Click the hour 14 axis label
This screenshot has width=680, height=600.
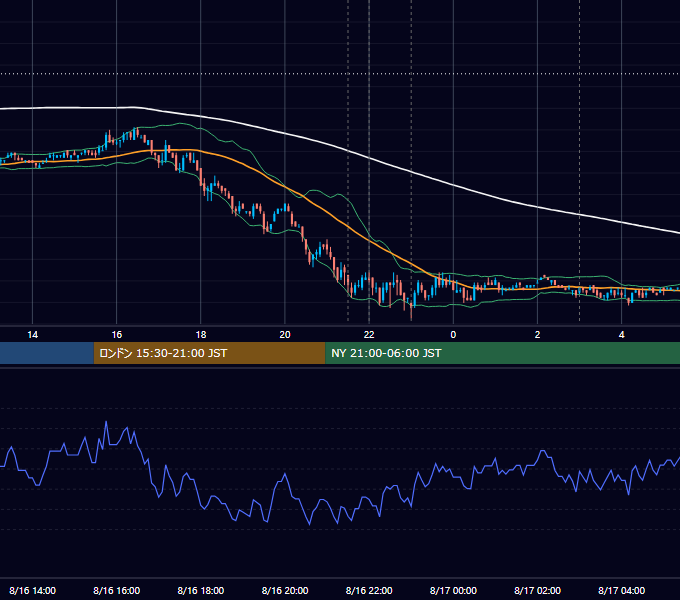[x=33, y=335]
